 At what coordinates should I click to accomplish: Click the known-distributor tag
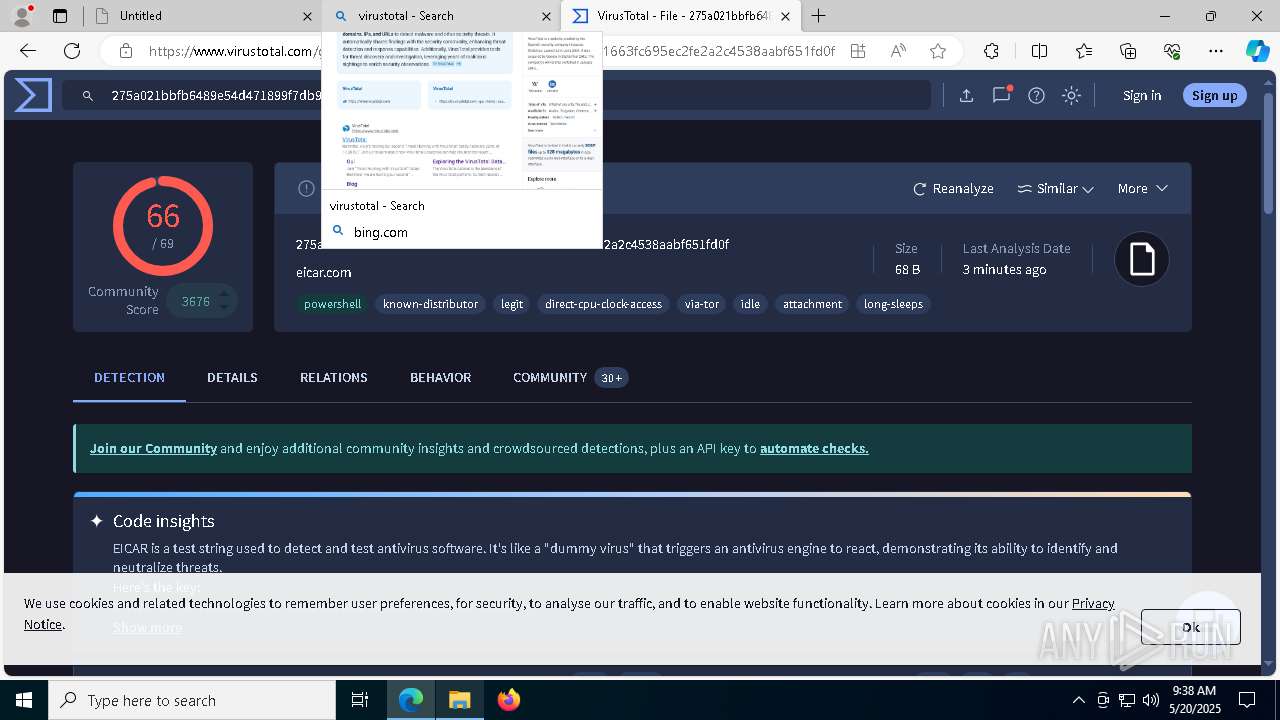(x=430, y=304)
